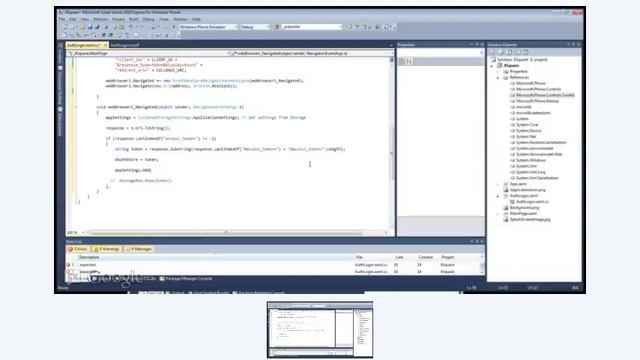Open the View menu
Viewport: 640px width, 360px height.
click(x=84, y=19)
